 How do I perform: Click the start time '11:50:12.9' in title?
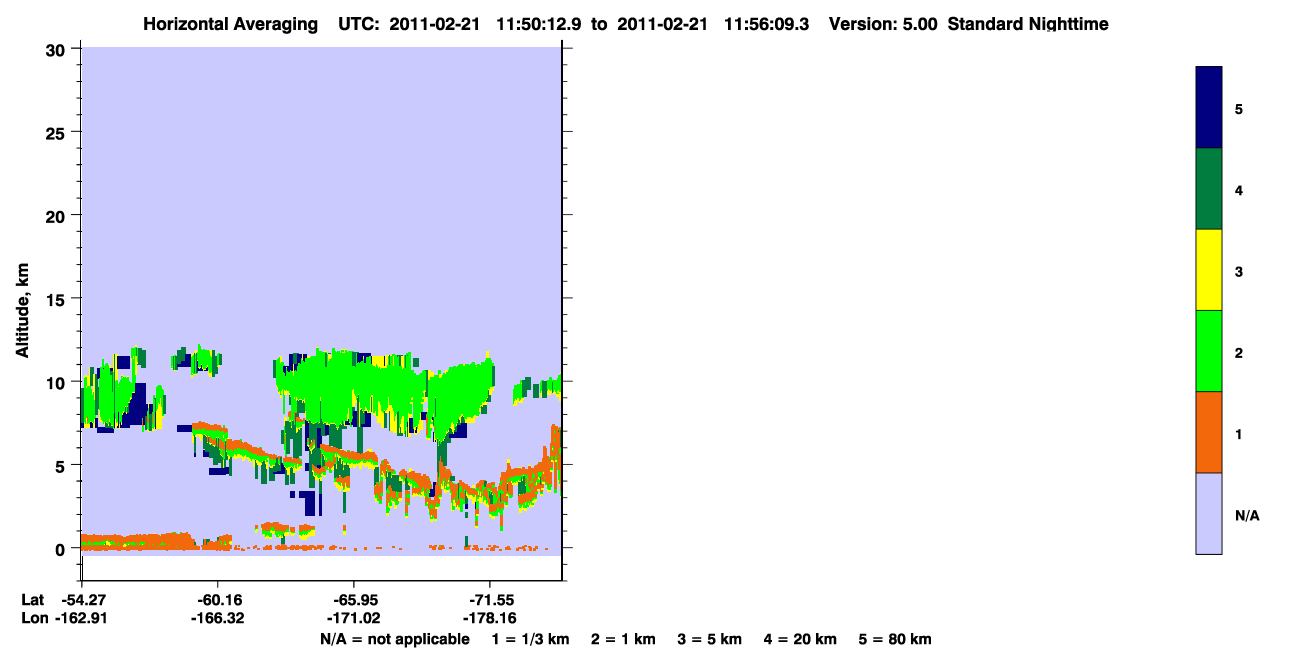(x=537, y=24)
